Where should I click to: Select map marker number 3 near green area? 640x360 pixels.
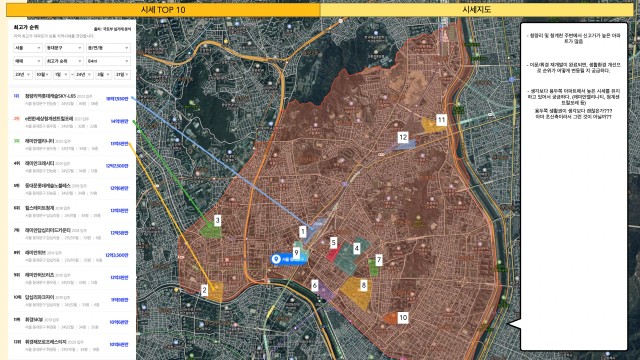(x=218, y=220)
